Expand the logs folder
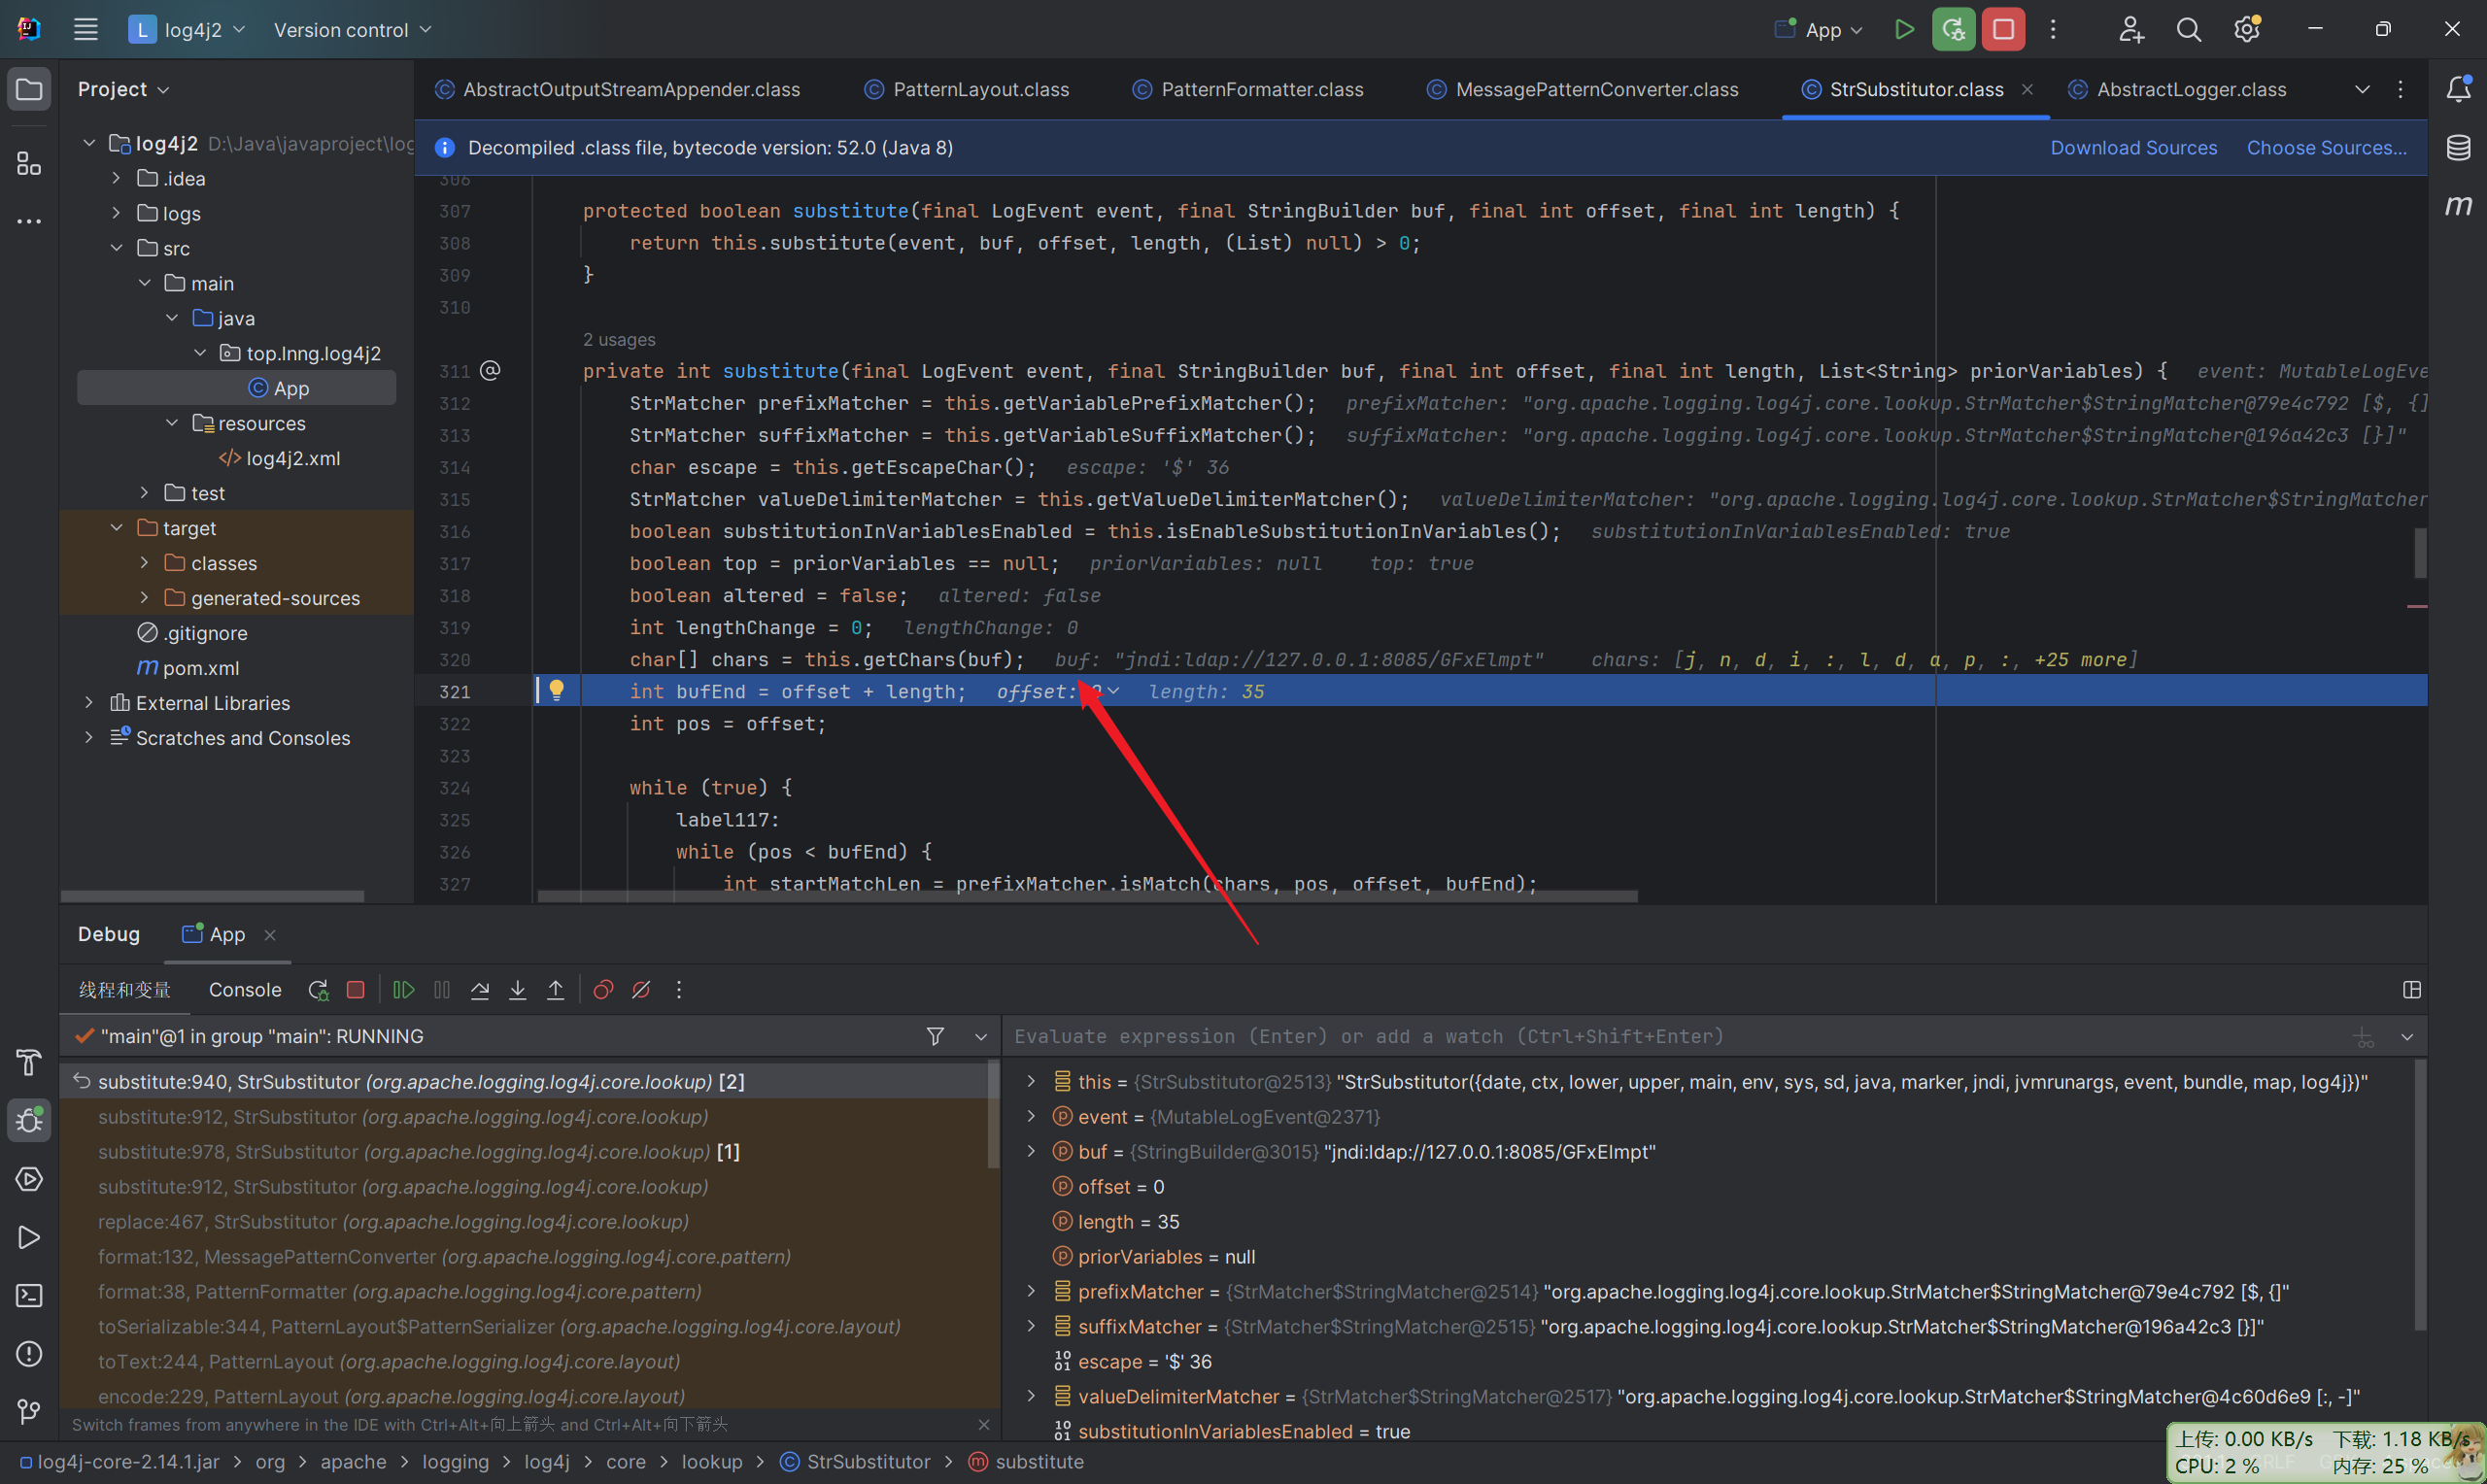This screenshot has height=1484, width=2487. pos(116,213)
